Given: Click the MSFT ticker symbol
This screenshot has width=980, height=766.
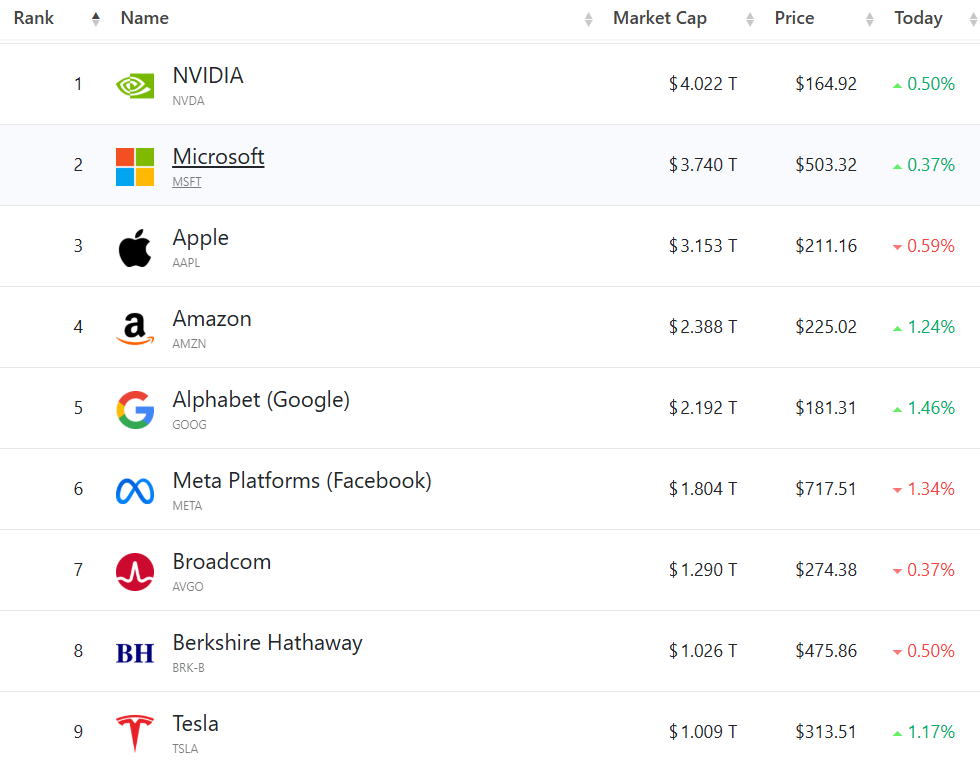Looking at the screenshot, I should [187, 182].
